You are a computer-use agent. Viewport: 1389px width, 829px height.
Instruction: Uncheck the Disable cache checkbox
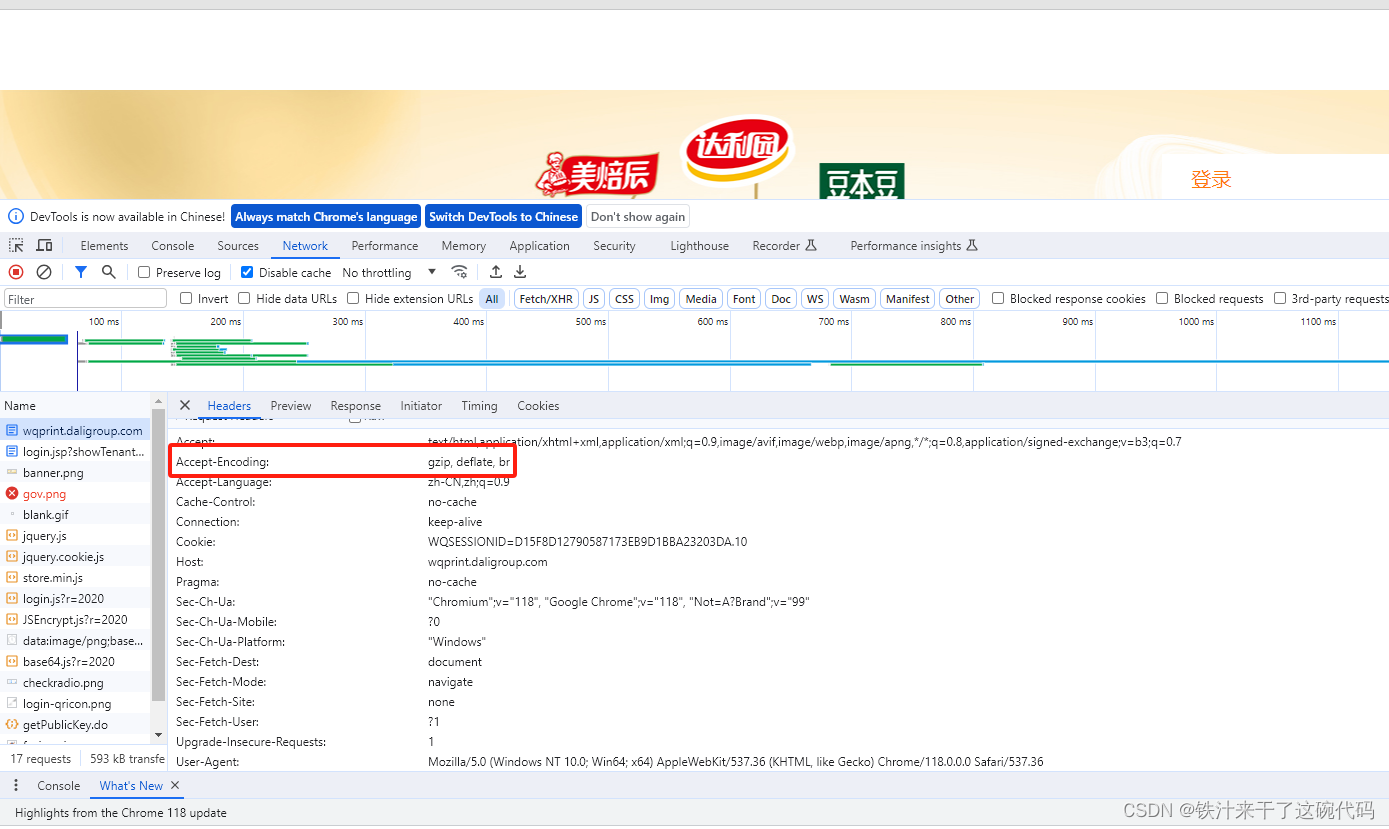click(x=246, y=271)
